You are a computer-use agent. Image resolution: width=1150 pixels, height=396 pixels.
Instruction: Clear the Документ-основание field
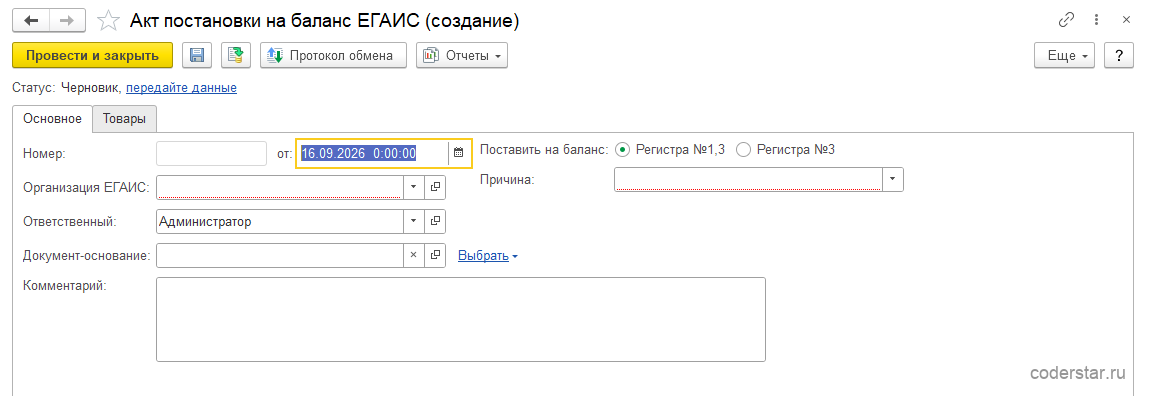coord(413,255)
